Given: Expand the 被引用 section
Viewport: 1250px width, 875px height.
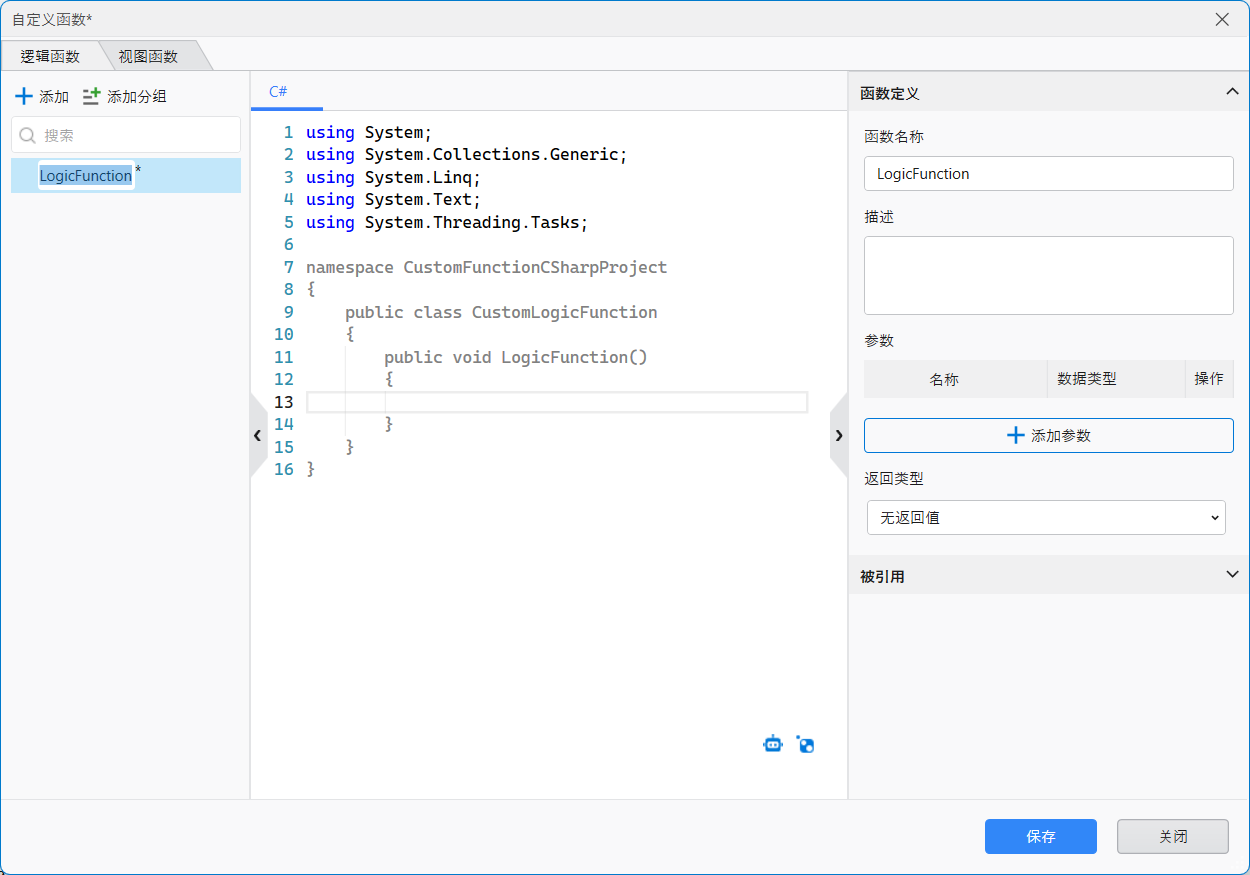Looking at the screenshot, I should (1232, 575).
